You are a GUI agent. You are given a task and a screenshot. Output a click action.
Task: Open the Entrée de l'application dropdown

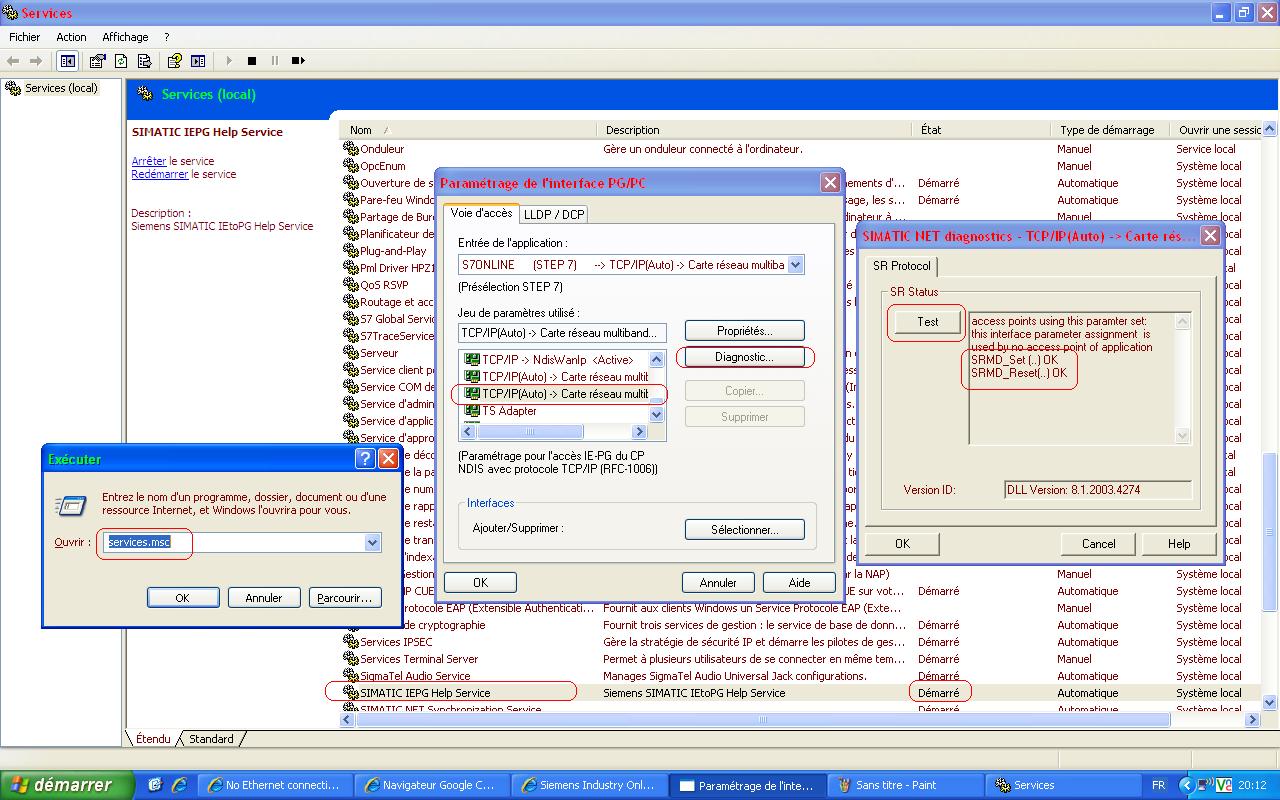[x=795, y=265]
